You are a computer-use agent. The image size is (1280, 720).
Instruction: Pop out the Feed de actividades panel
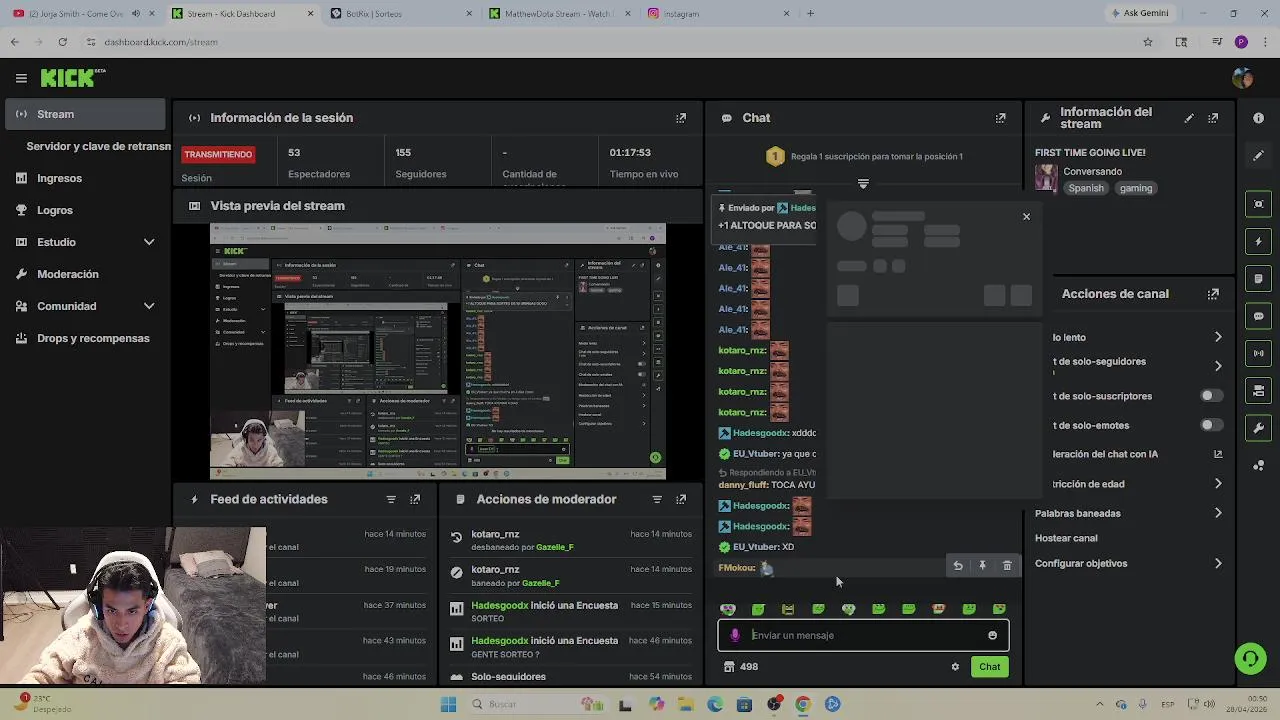pos(415,499)
